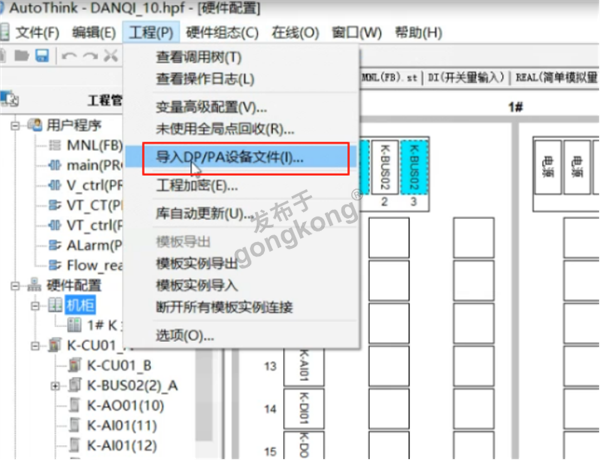Open the project folder toolbar icon
This screenshot has width=600, height=460.
tap(21, 56)
